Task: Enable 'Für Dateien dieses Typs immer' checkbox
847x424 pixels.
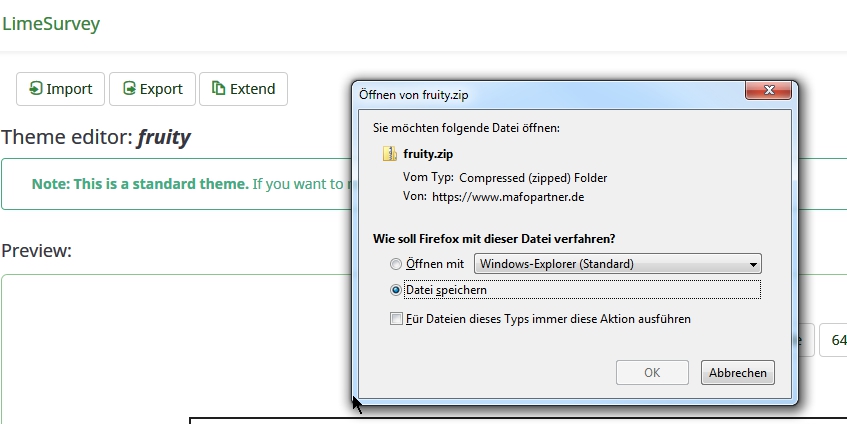Action: (396, 319)
